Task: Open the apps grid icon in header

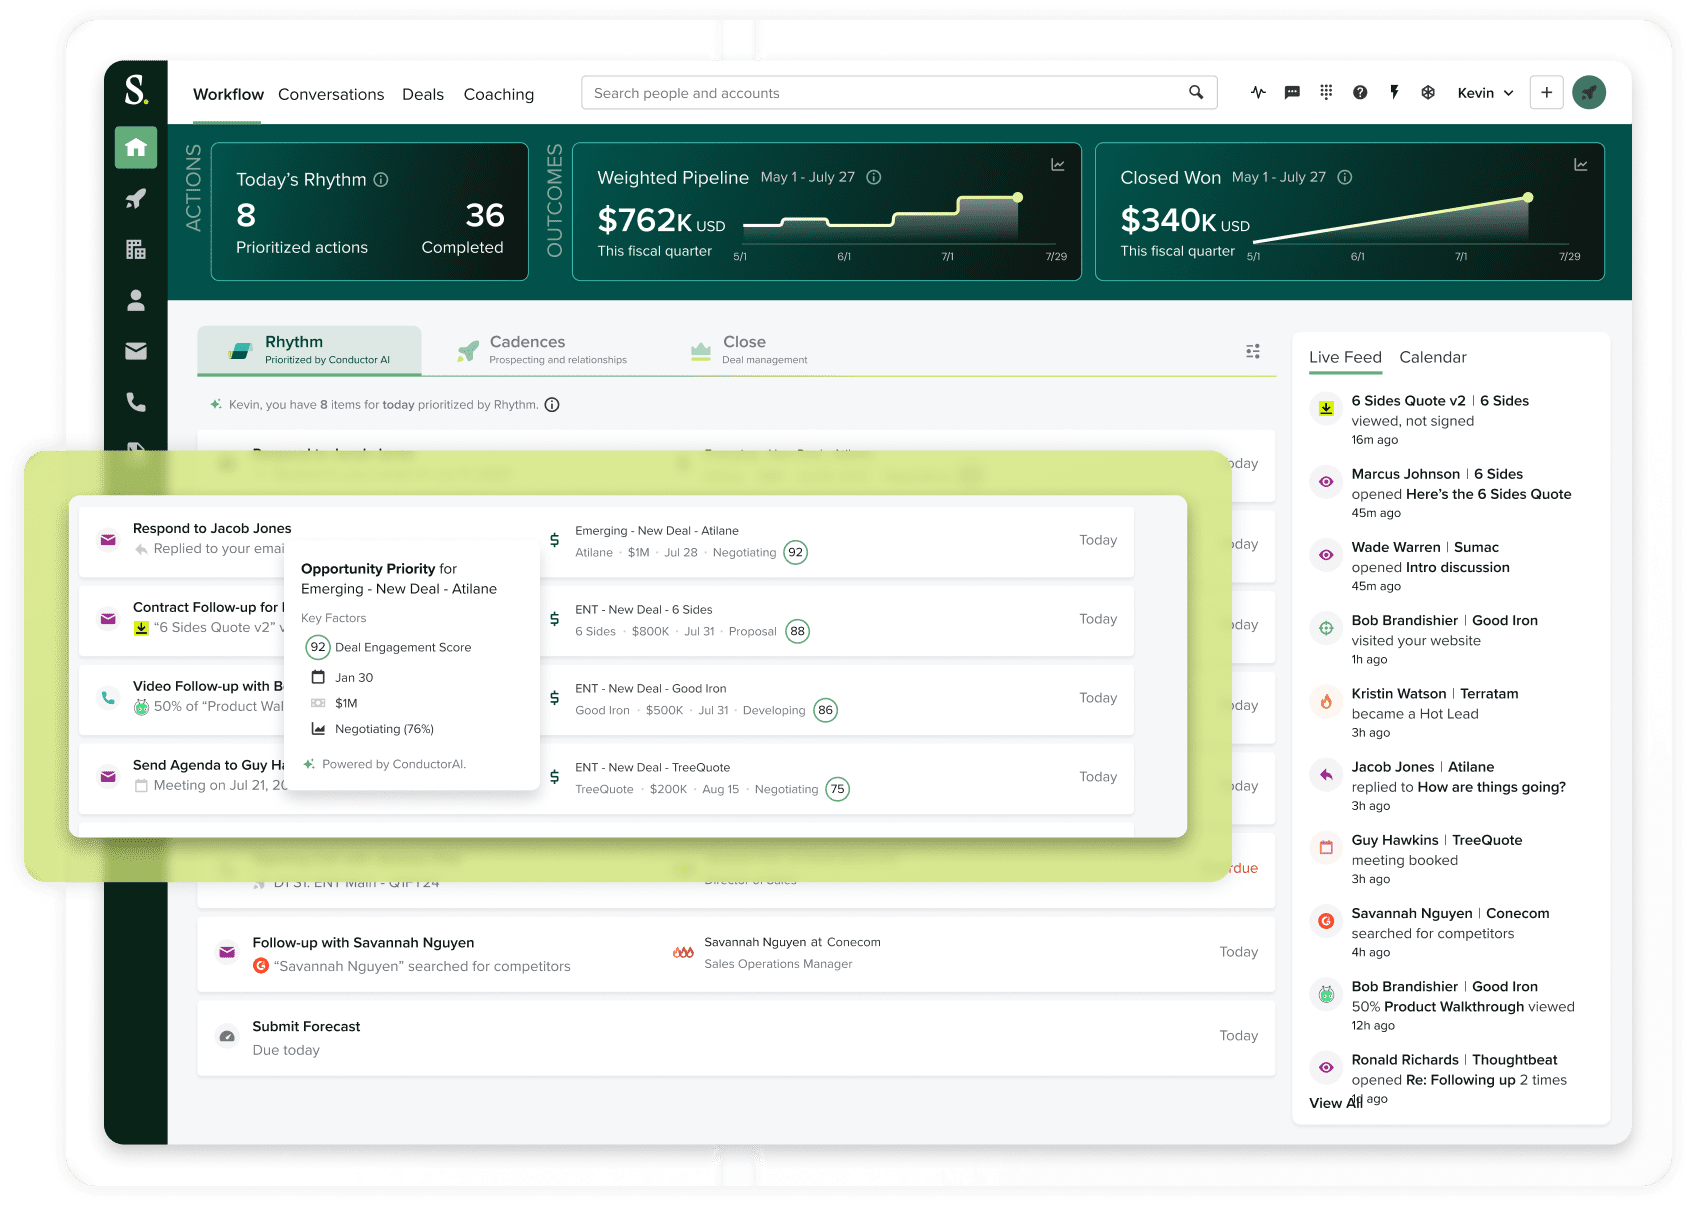Action: pyautogui.click(x=1326, y=93)
